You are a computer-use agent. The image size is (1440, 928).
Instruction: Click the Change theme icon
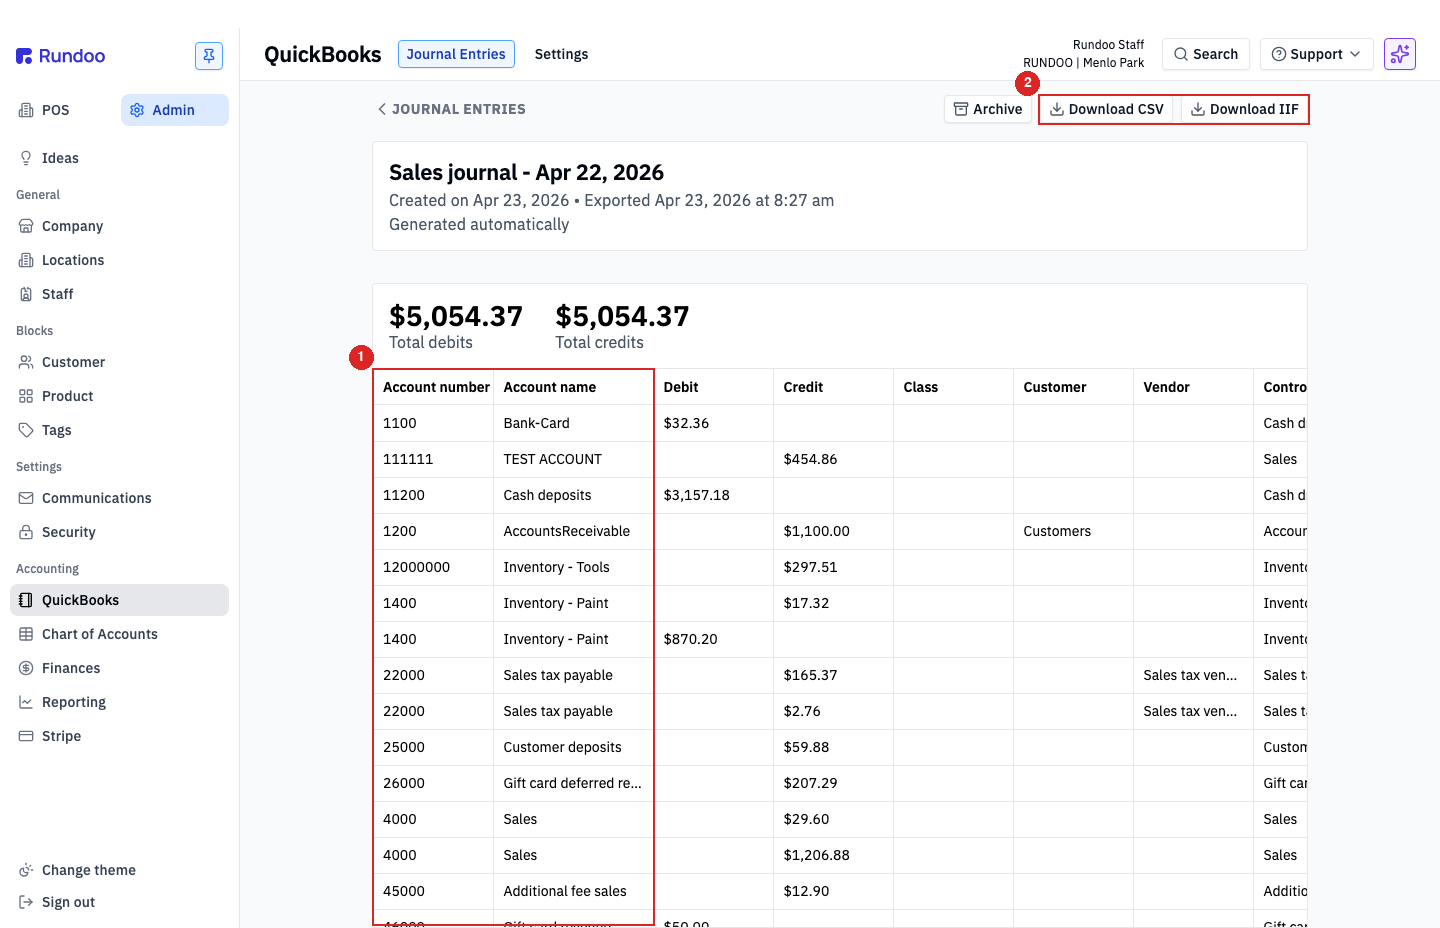tap(26, 870)
